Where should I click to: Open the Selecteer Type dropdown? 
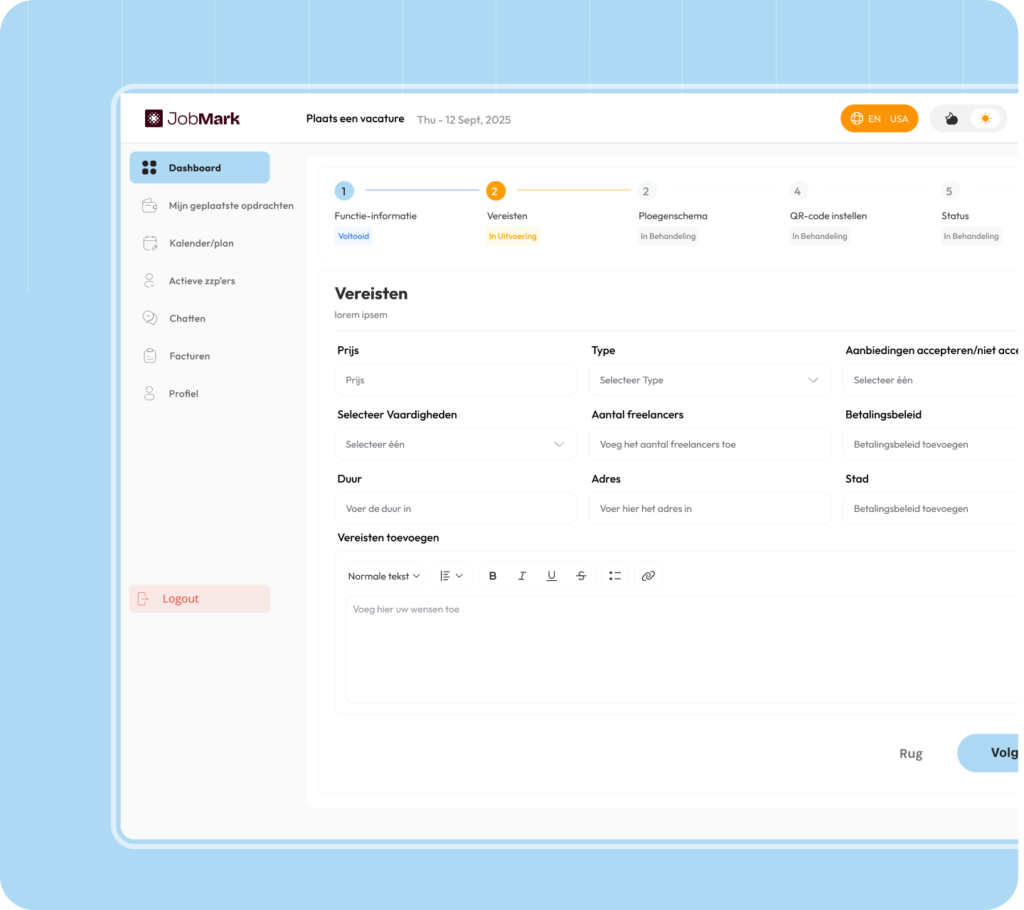710,380
